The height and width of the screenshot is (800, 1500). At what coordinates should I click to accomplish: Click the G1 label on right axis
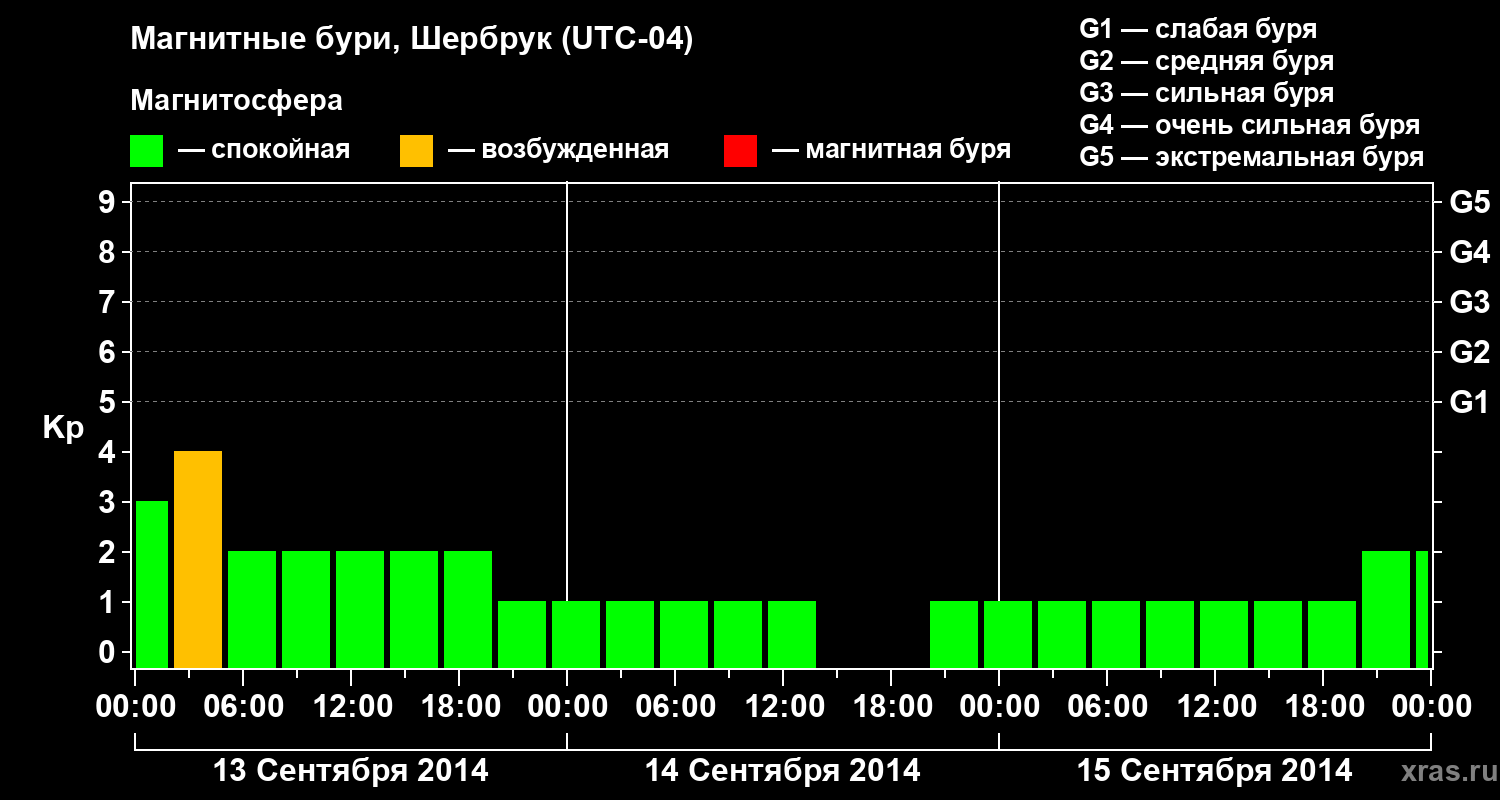(1469, 402)
